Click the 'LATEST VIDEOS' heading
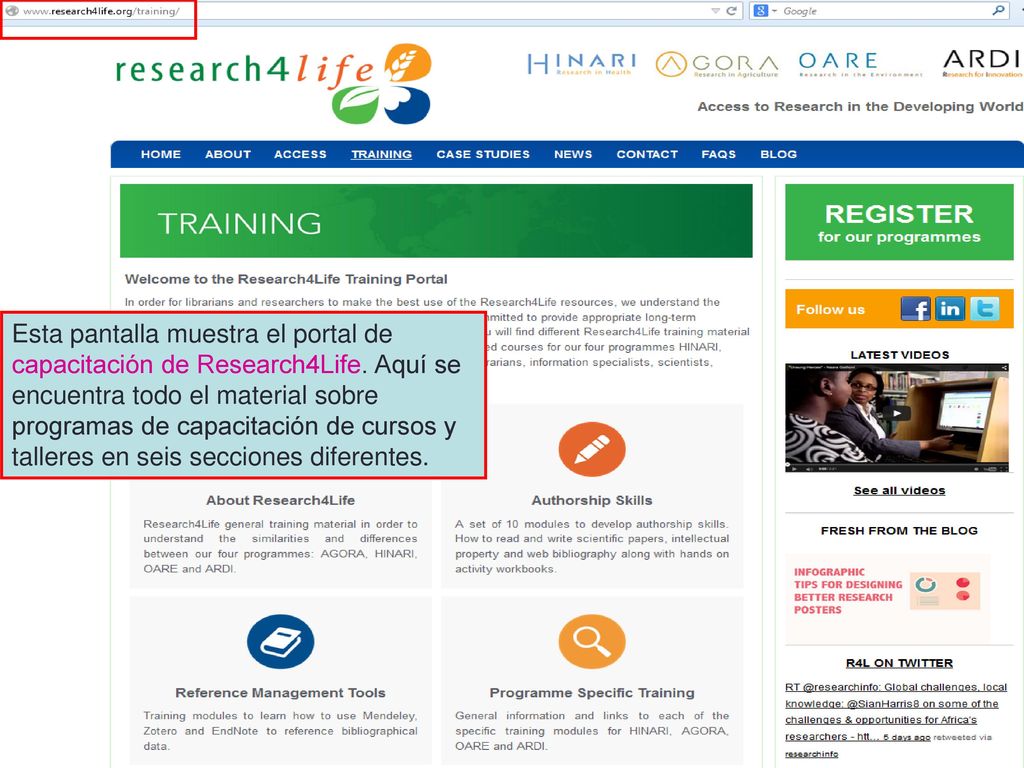The height and width of the screenshot is (768, 1024). 899,355
